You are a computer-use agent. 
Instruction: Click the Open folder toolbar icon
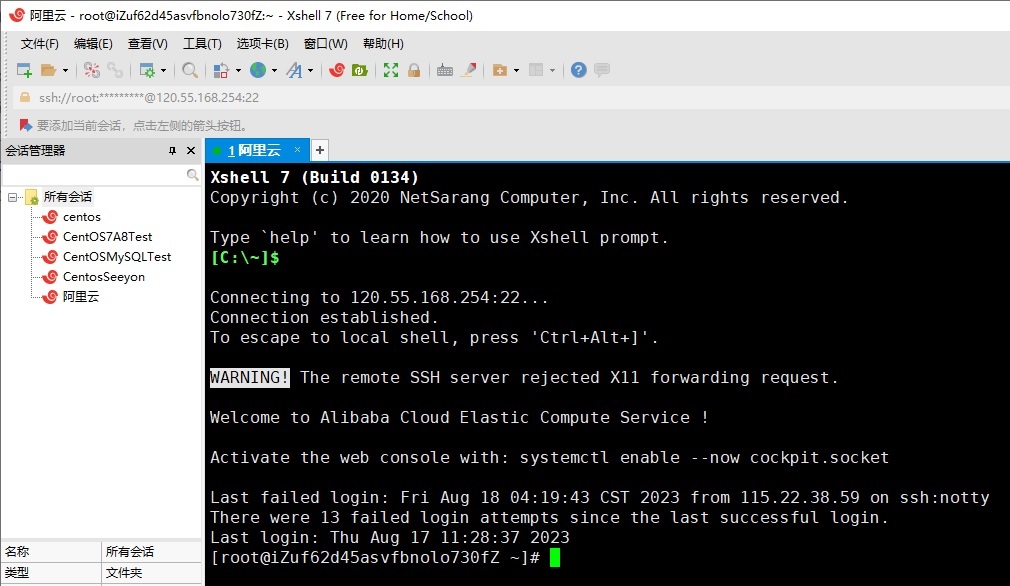48,70
